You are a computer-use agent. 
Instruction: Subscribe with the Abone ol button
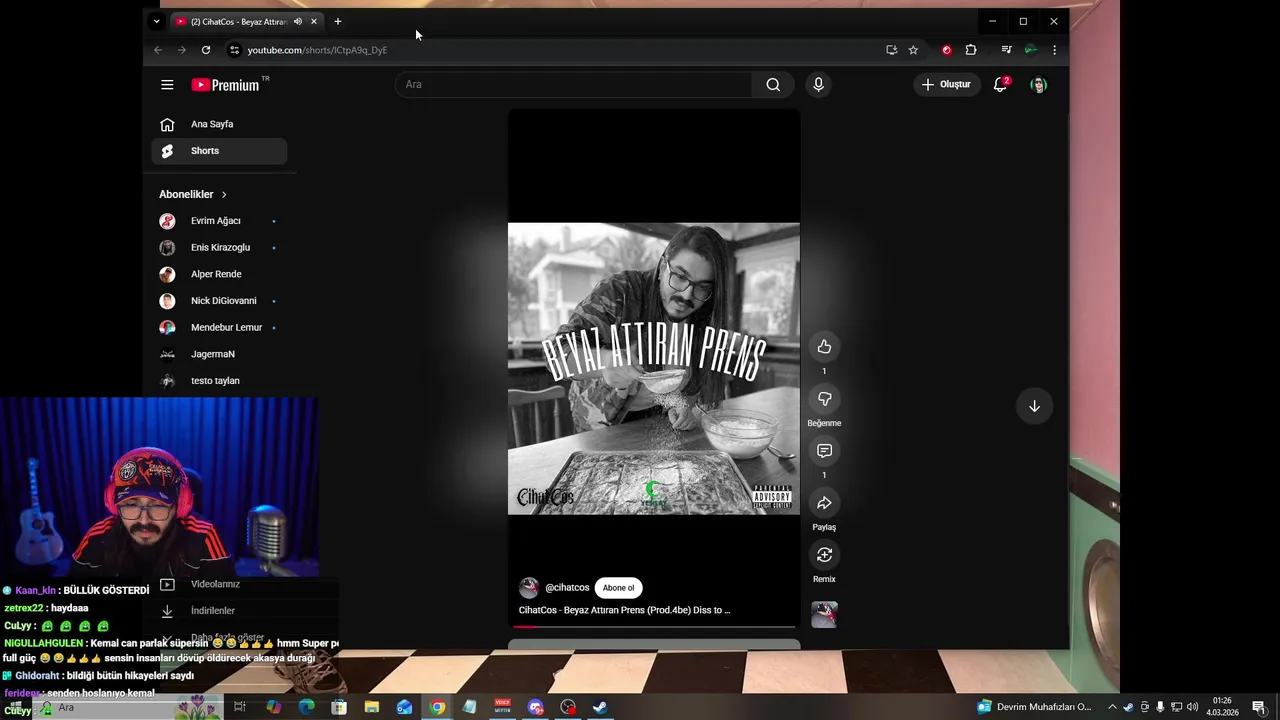[x=618, y=588]
